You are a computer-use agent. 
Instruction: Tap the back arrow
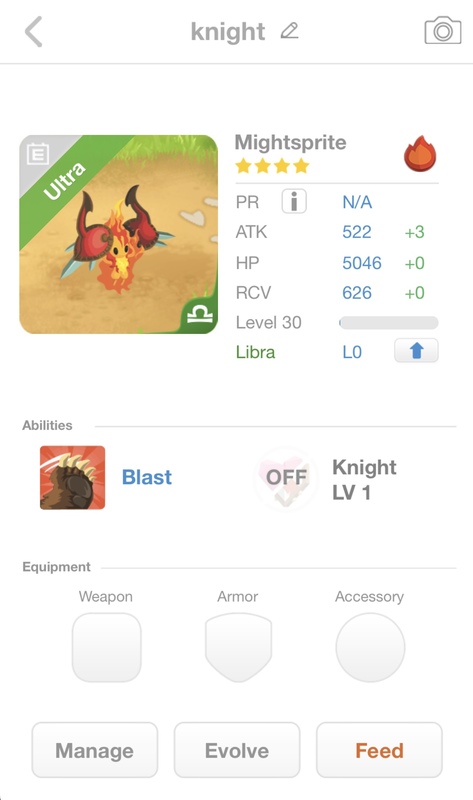pyautogui.click(x=34, y=32)
